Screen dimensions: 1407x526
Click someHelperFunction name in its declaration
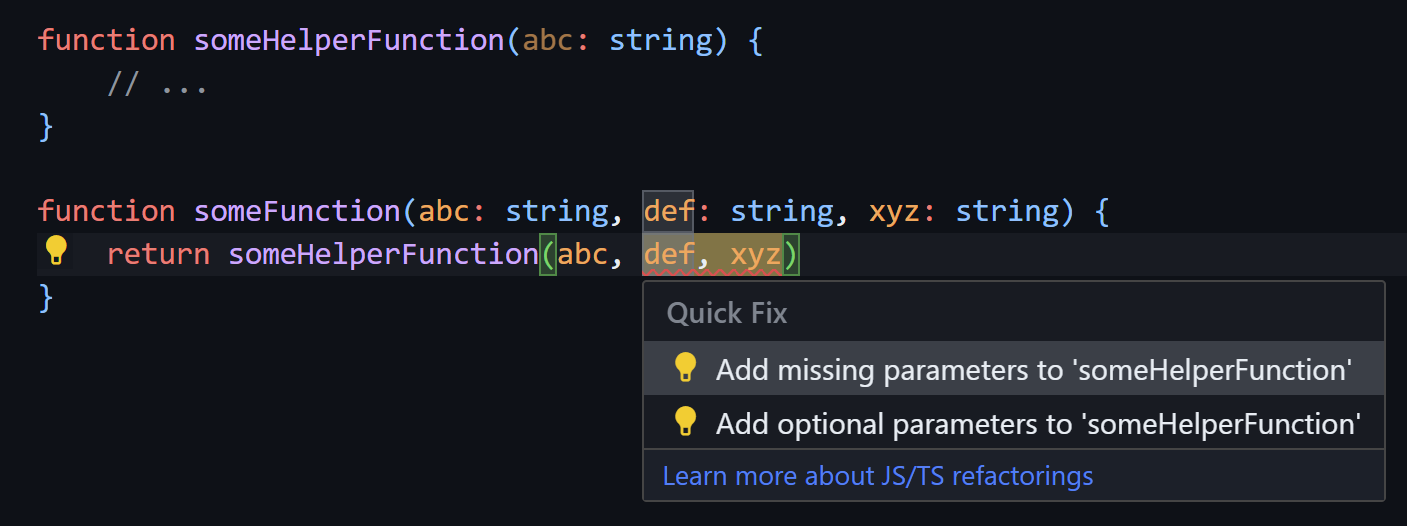349,41
